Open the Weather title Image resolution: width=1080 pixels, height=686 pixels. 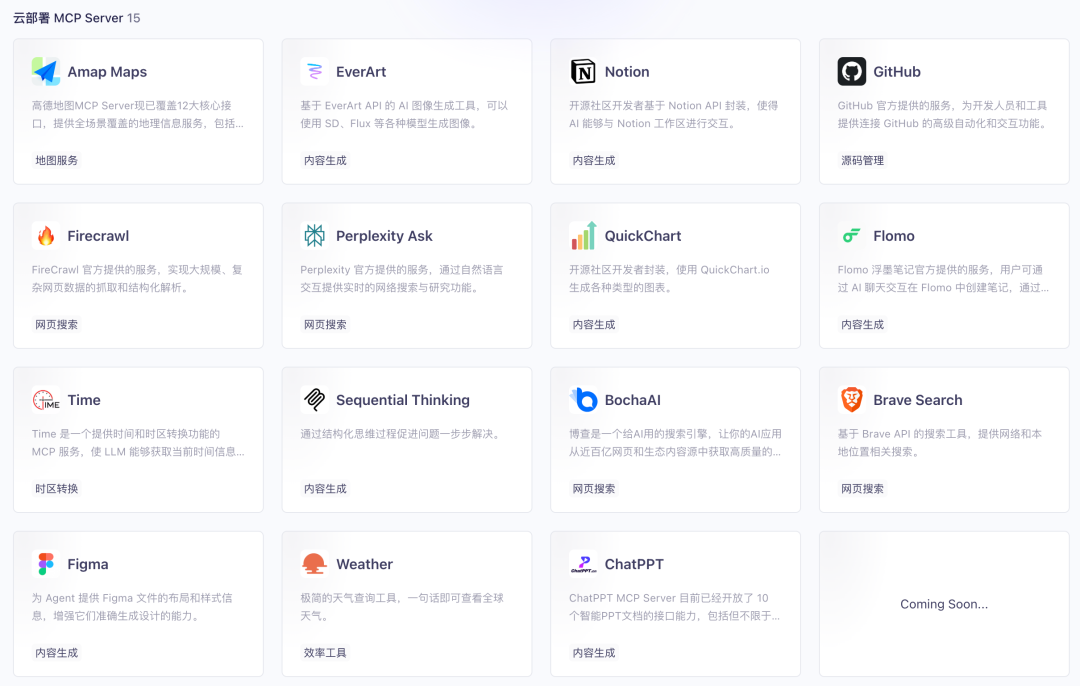coord(364,564)
